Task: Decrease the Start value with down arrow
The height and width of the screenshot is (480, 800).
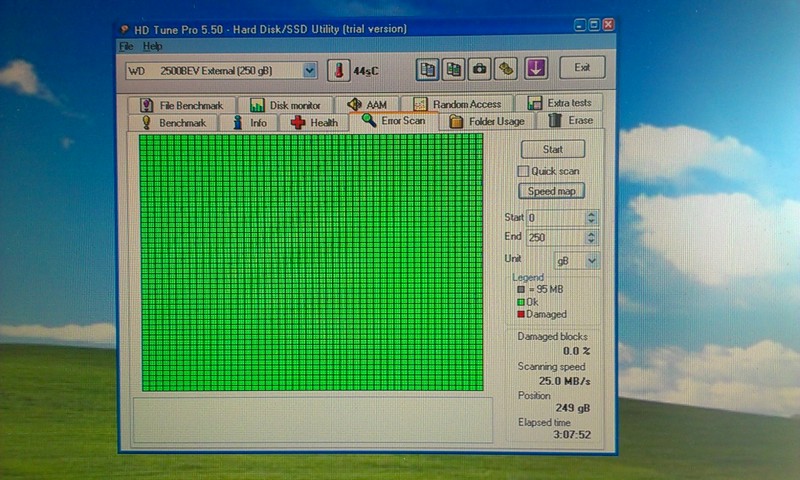Action: click(x=591, y=221)
